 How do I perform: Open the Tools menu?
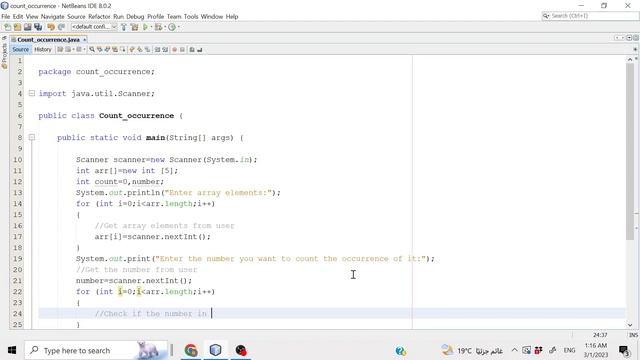[191, 16]
